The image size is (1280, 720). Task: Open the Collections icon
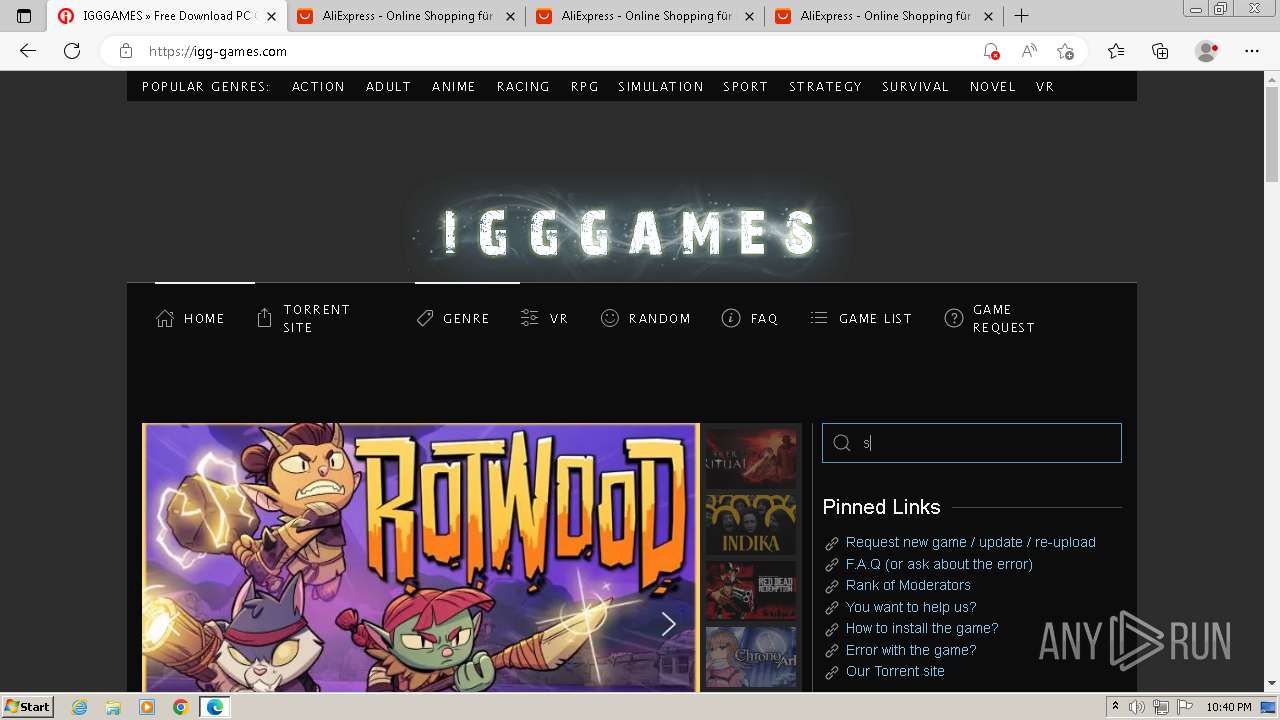point(1160,51)
